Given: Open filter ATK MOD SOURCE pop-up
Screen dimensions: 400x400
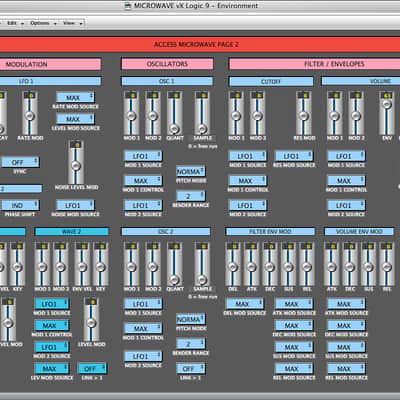Looking at the screenshot, I should (294, 304).
